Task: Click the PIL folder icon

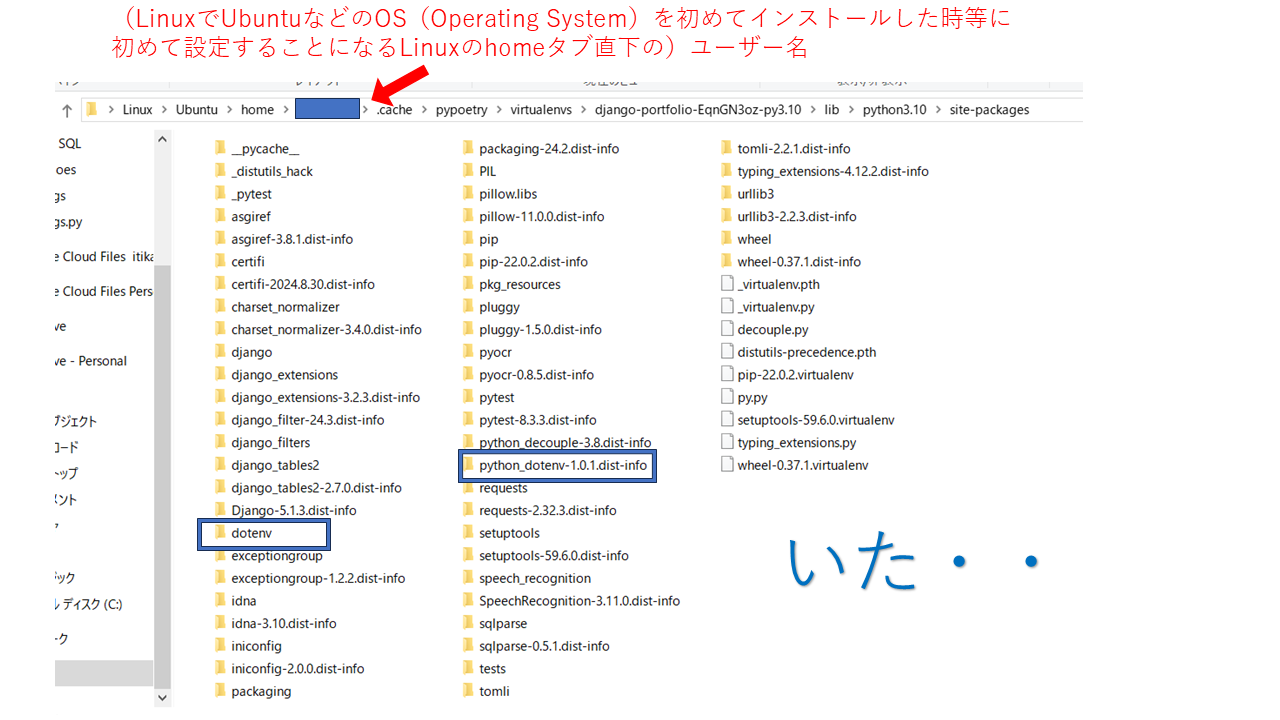Action: 468,171
